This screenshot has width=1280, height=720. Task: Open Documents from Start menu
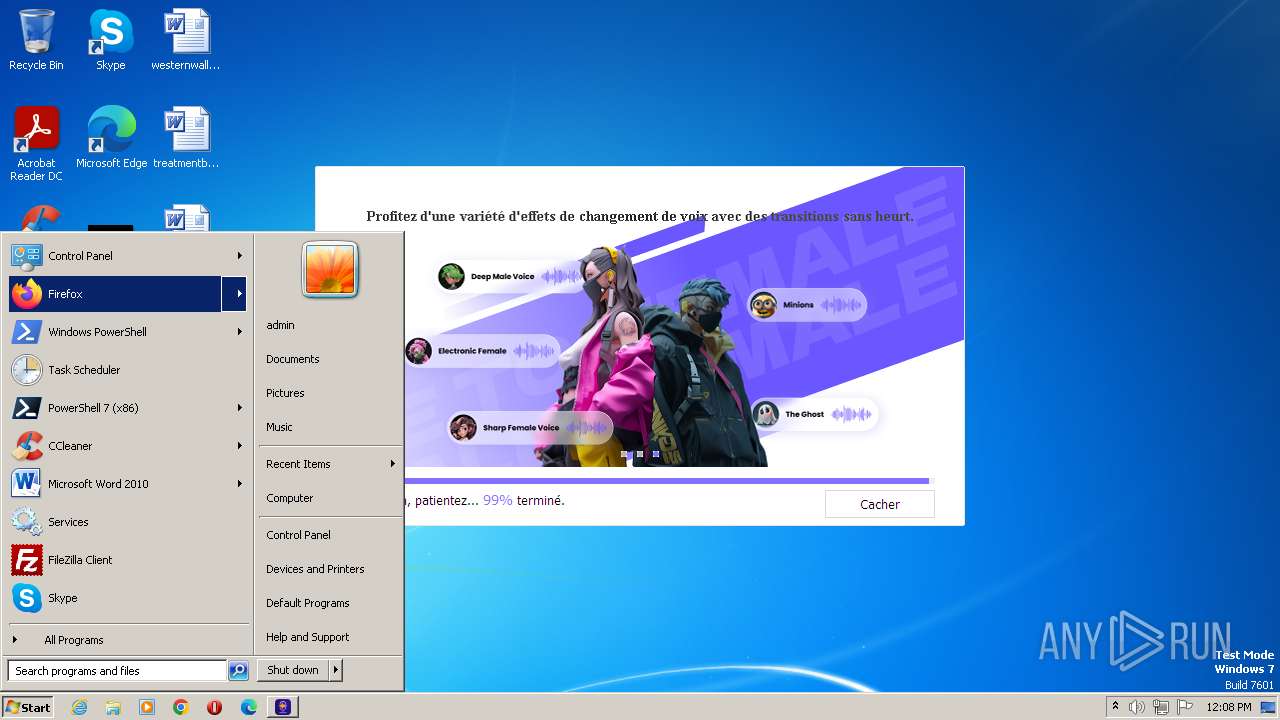click(330, 359)
